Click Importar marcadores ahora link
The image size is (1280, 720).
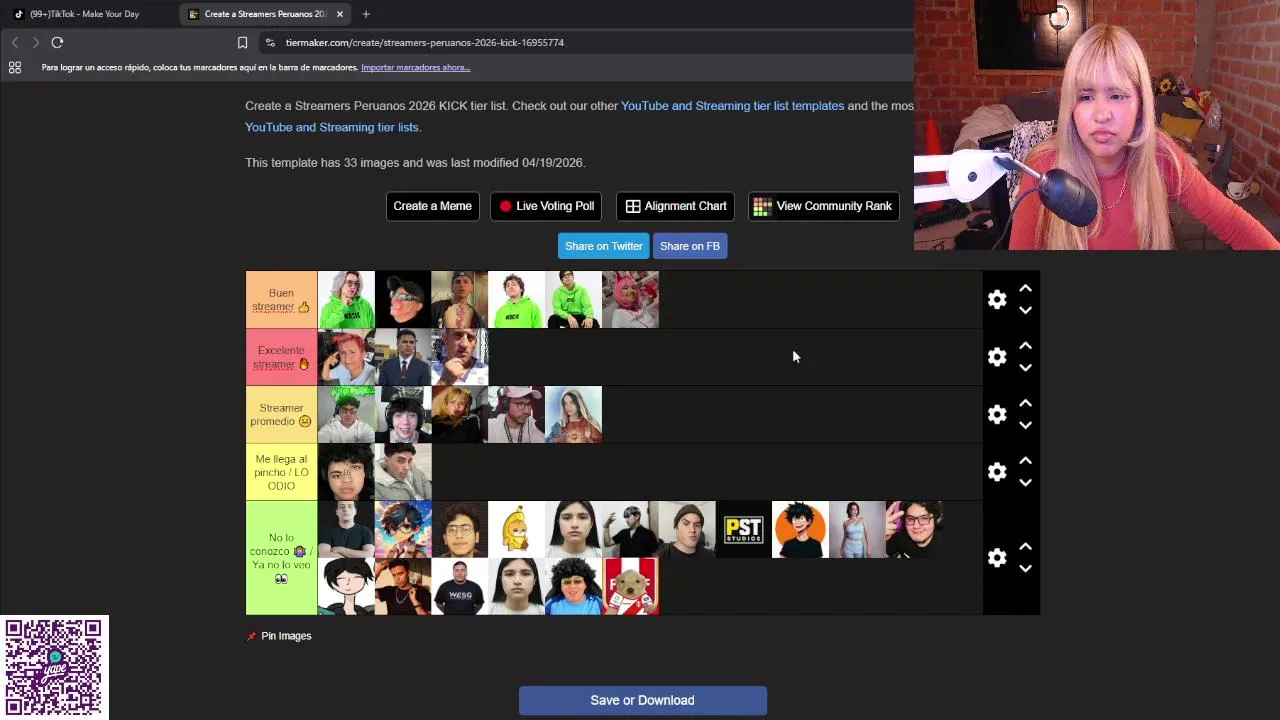click(415, 67)
